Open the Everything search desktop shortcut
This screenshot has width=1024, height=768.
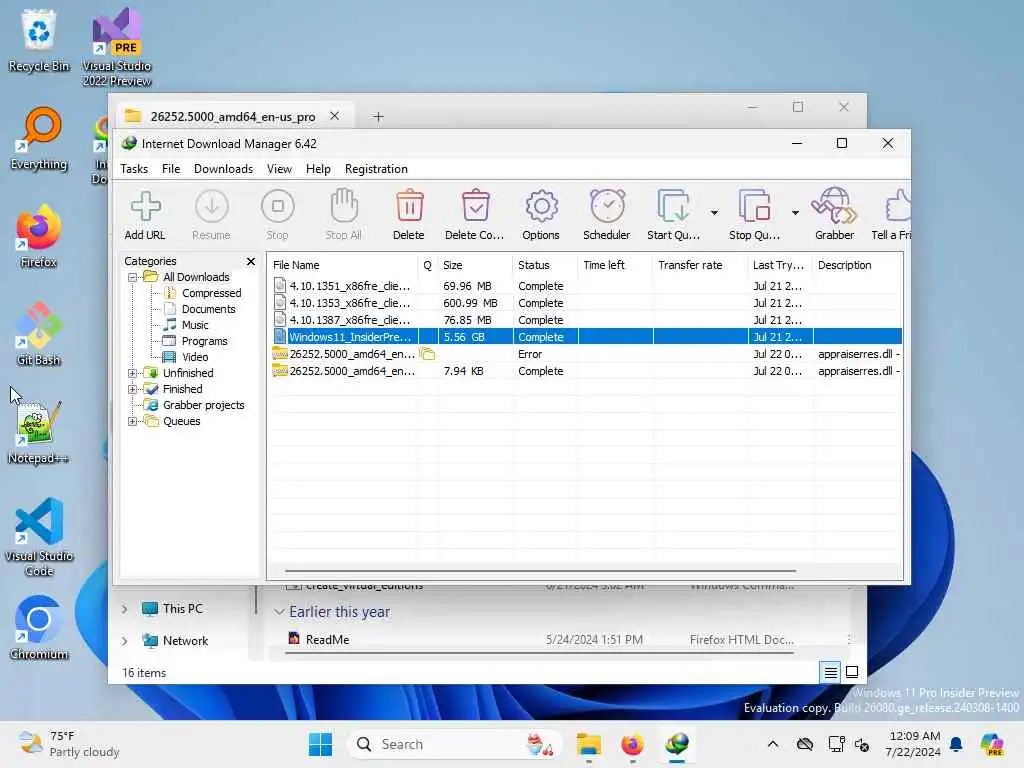[39, 139]
